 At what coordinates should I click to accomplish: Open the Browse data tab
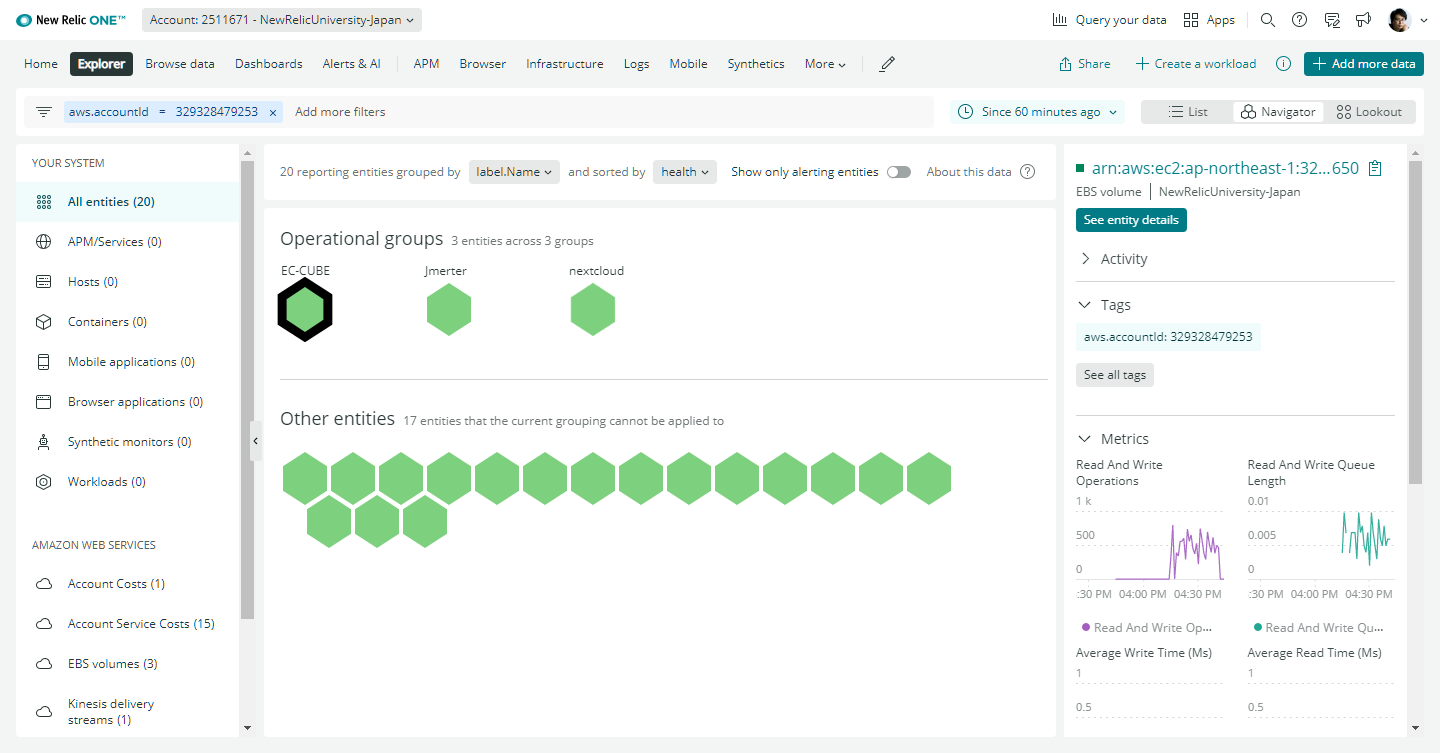180,64
